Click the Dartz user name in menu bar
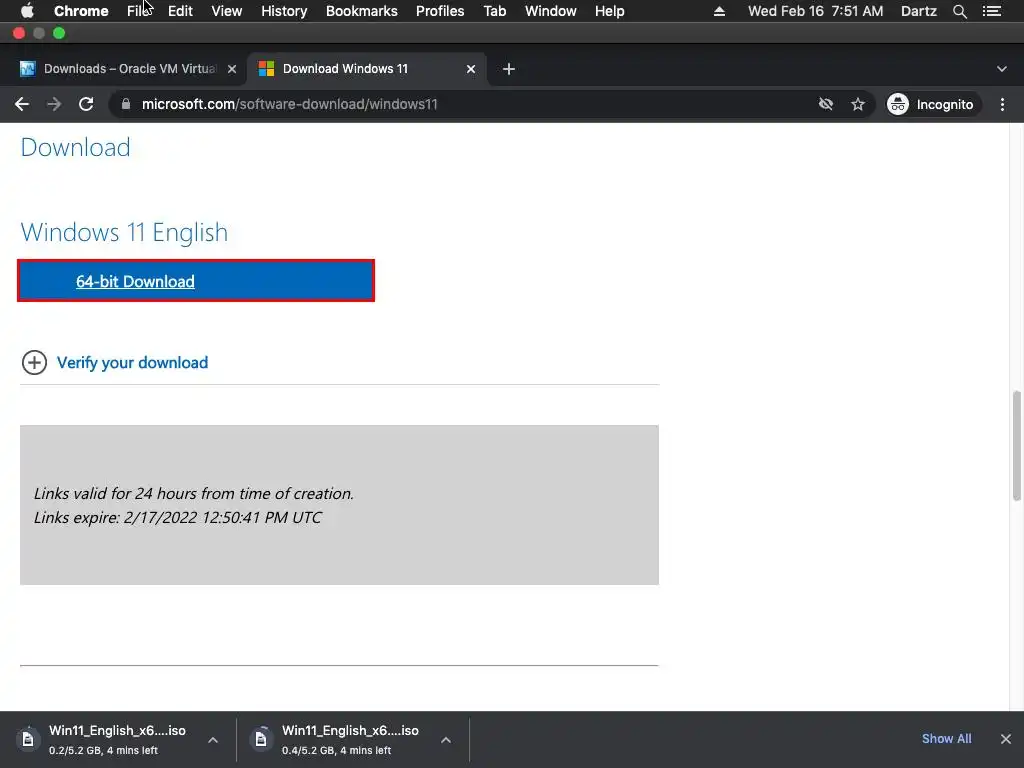This screenshot has width=1024, height=768. click(x=919, y=11)
